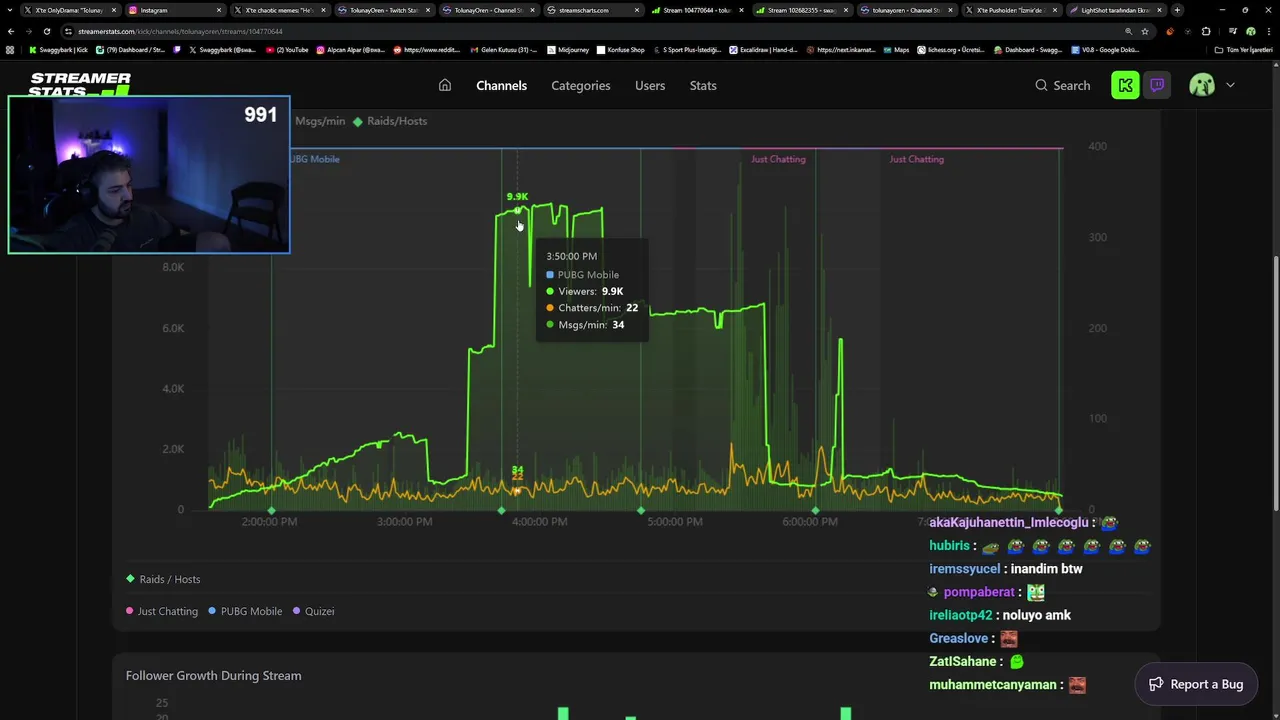1280x720 pixels.
Task: Bookmark this page with star icon
Action: (x=1145, y=31)
